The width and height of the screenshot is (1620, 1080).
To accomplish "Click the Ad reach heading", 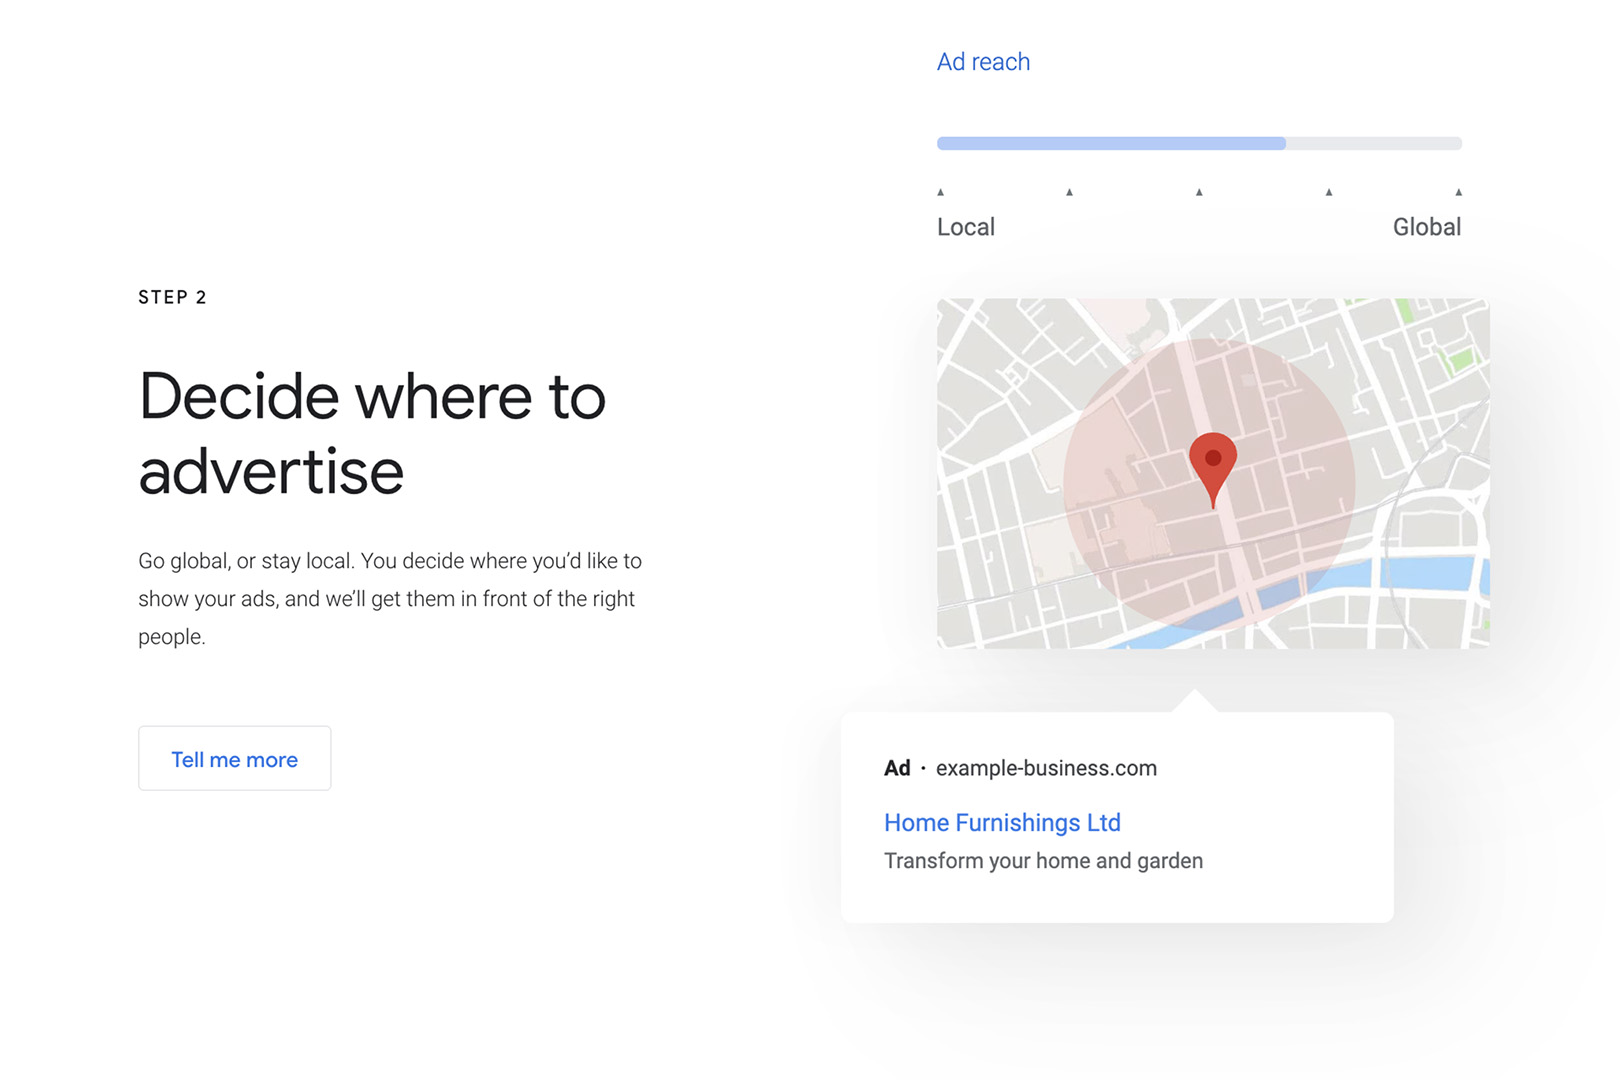I will click(x=983, y=62).
